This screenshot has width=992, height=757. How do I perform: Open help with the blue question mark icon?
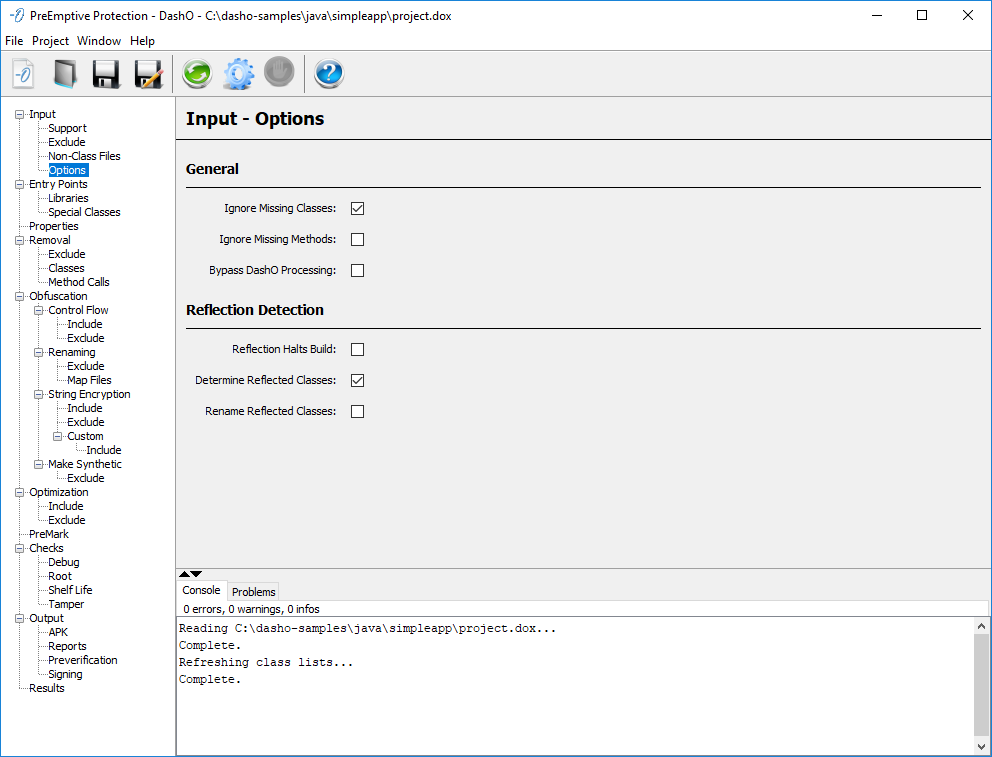pos(329,73)
